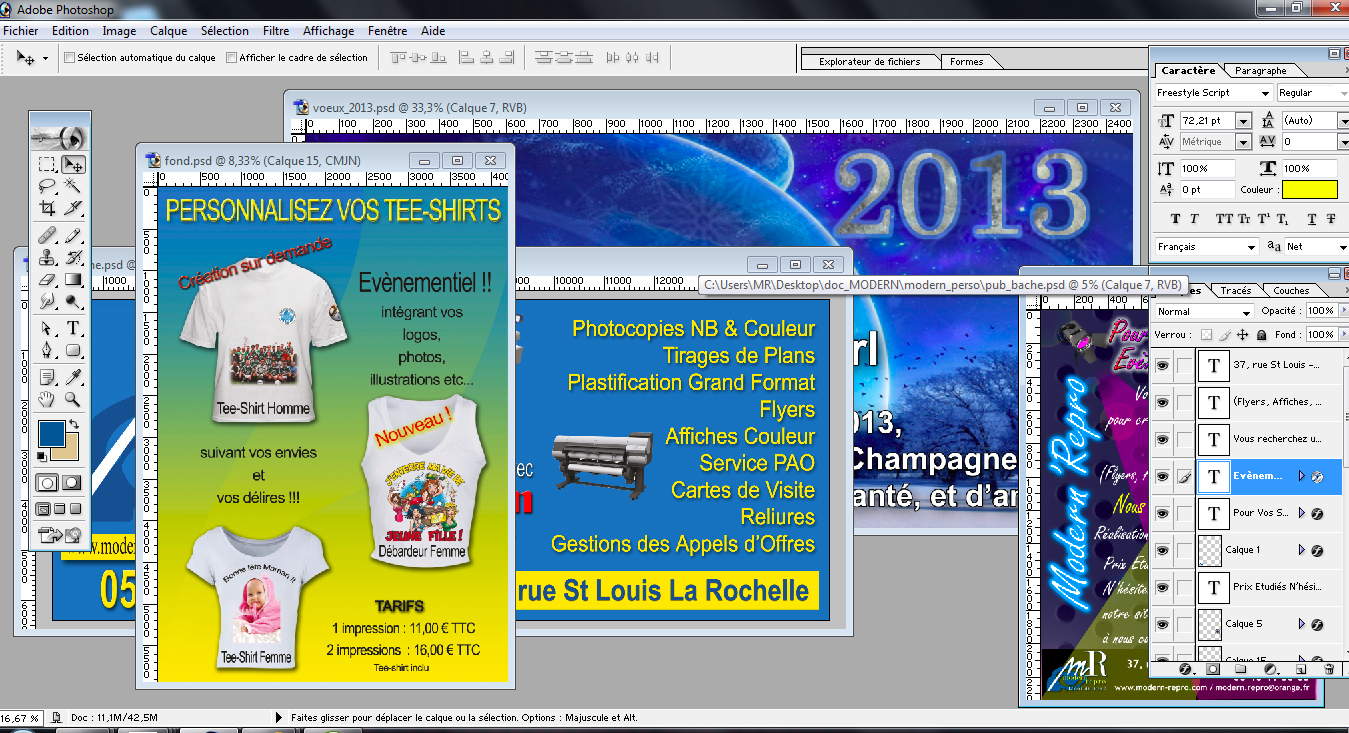Select the Lasso tool

47,186
